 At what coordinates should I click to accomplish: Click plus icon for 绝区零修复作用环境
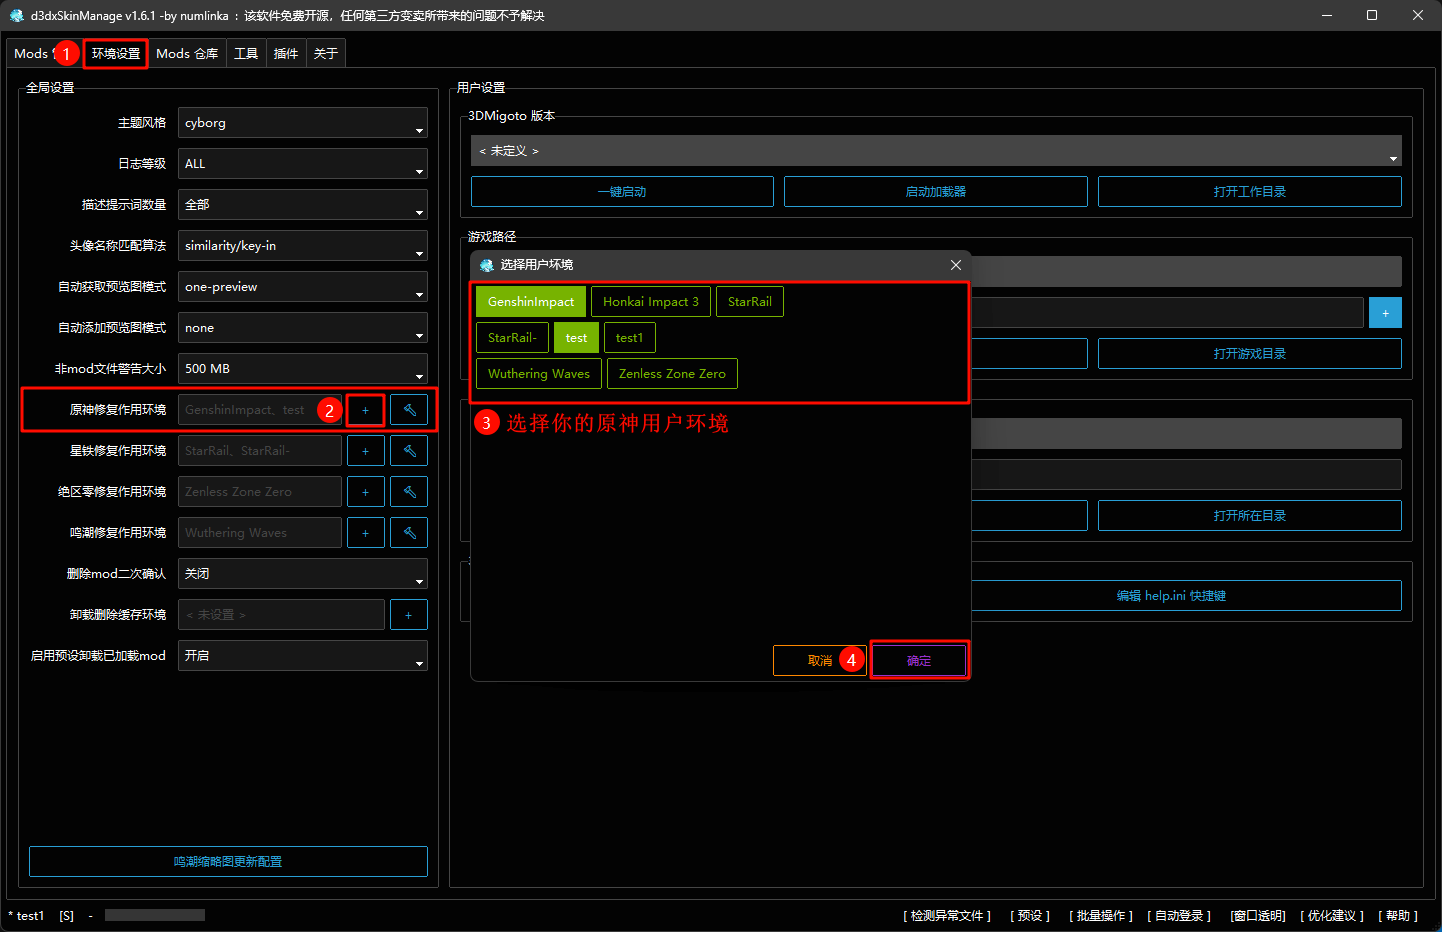[x=366, y=492]
